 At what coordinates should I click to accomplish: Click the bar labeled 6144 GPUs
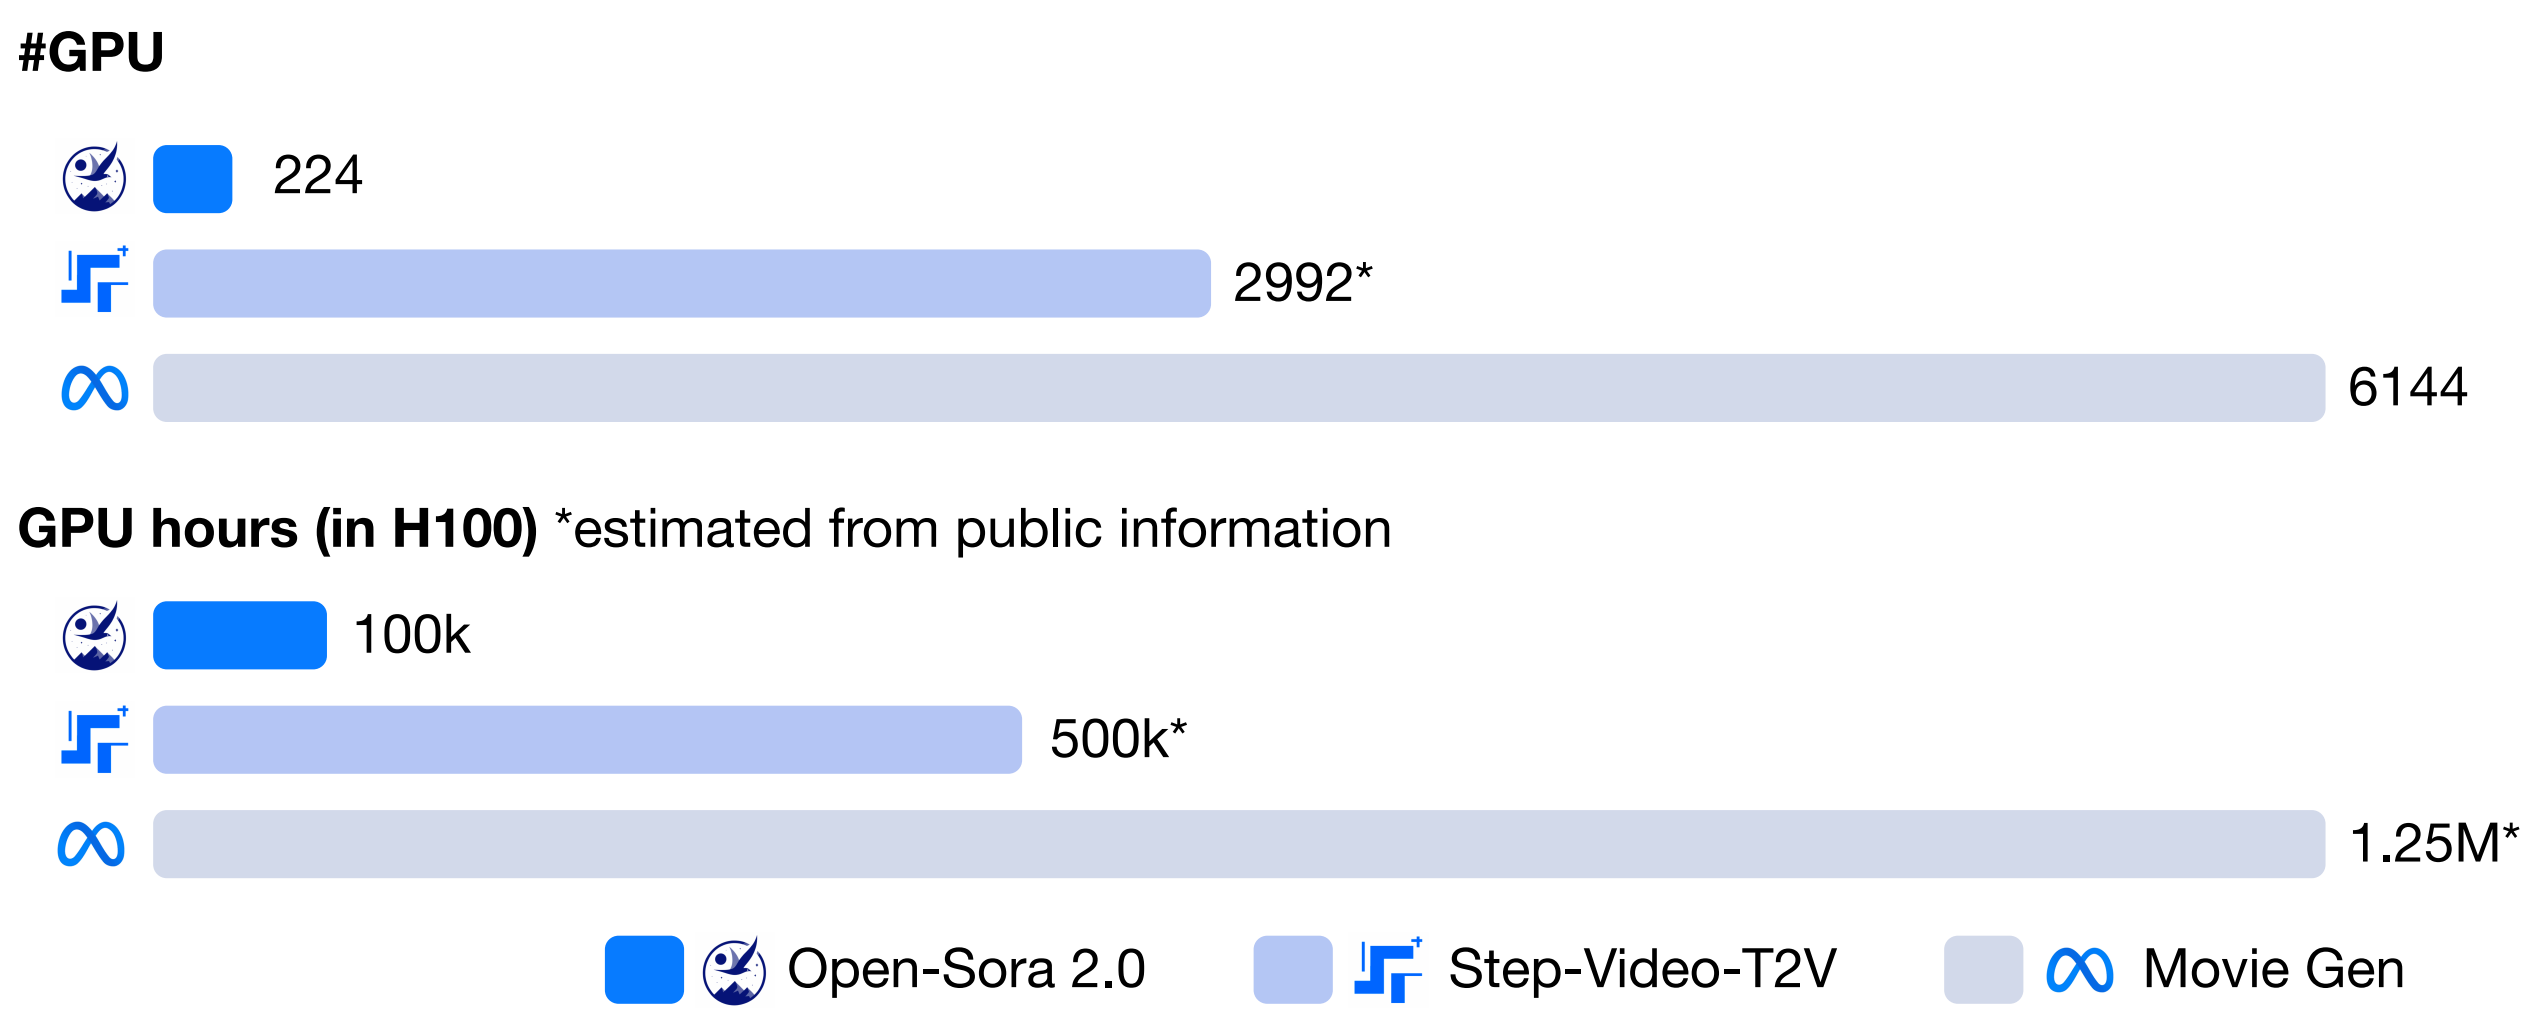tap(1238, 388)
